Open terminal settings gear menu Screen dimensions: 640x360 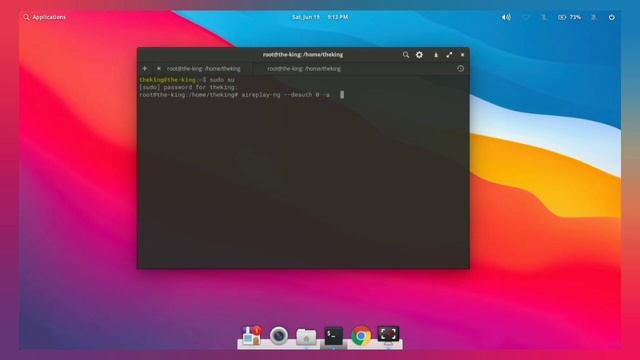pos(419,55)
